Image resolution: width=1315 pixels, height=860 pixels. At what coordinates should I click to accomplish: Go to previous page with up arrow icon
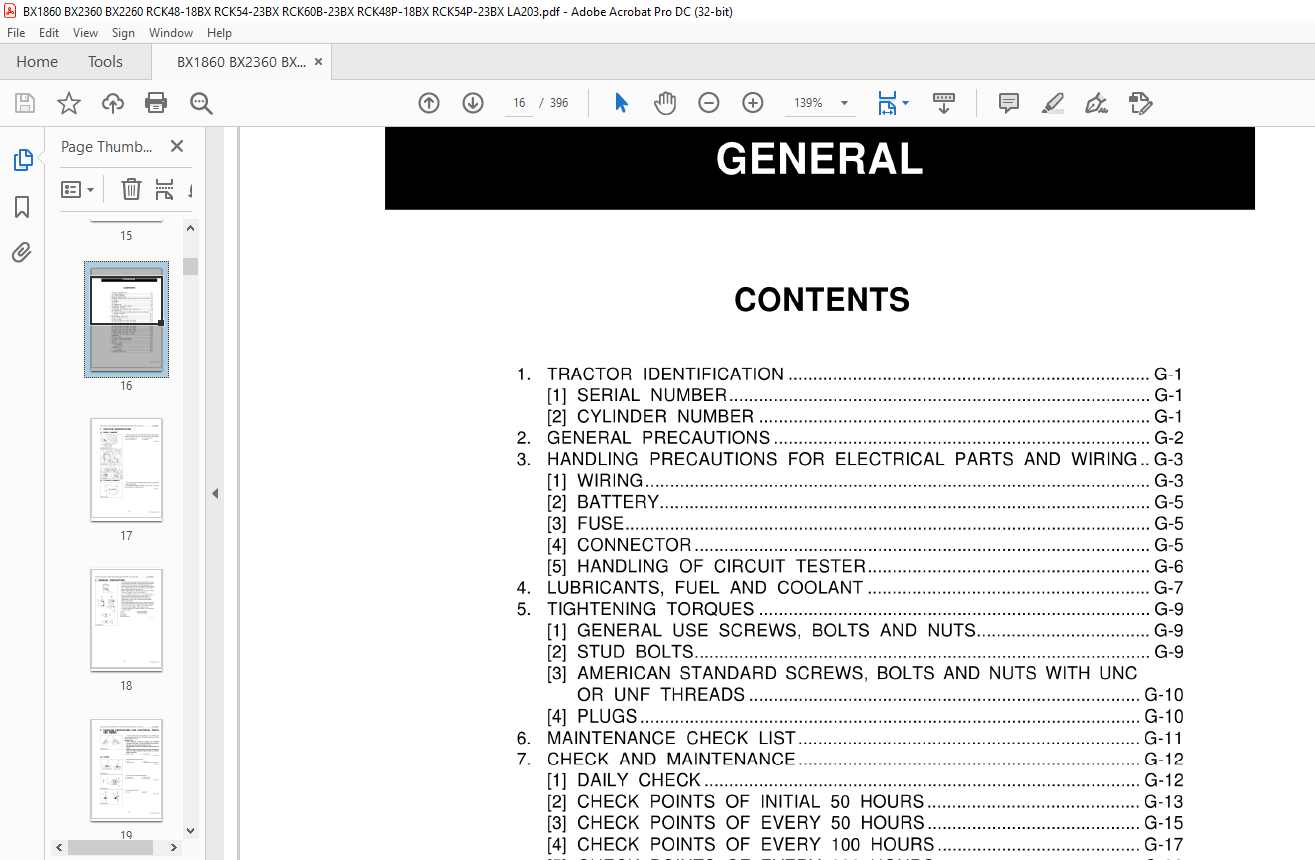[x=429, y=103]
